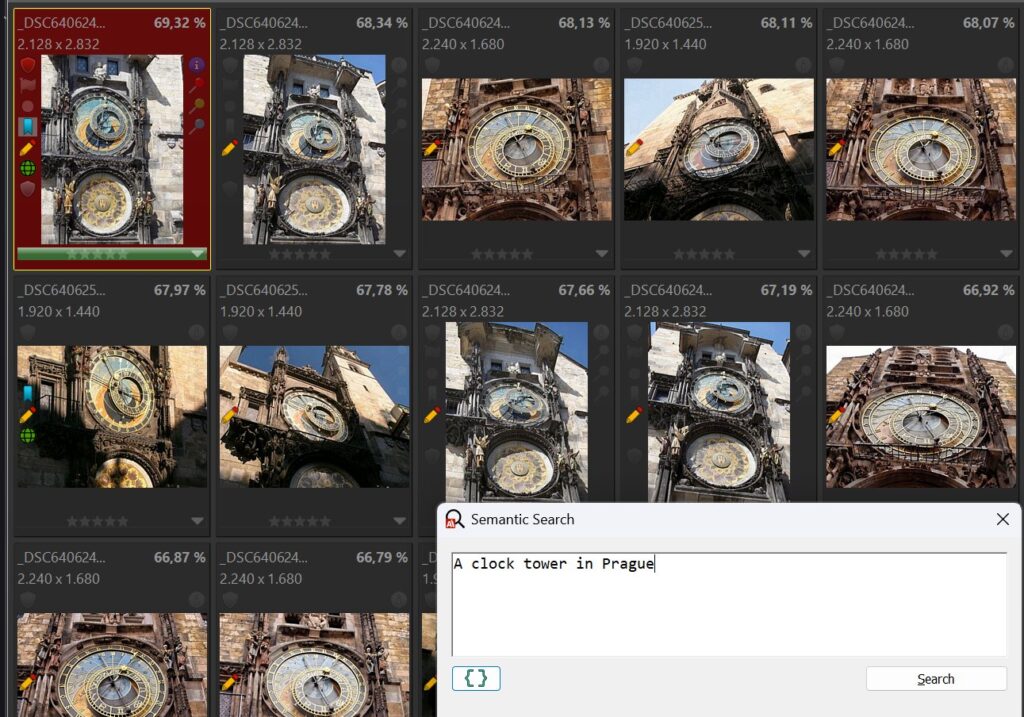The width and height of the screenshot is (1024, 717).
Task: Open the rating dropdown arrow on the 69,32 % thumbnail
Action: tap(197, 254)
